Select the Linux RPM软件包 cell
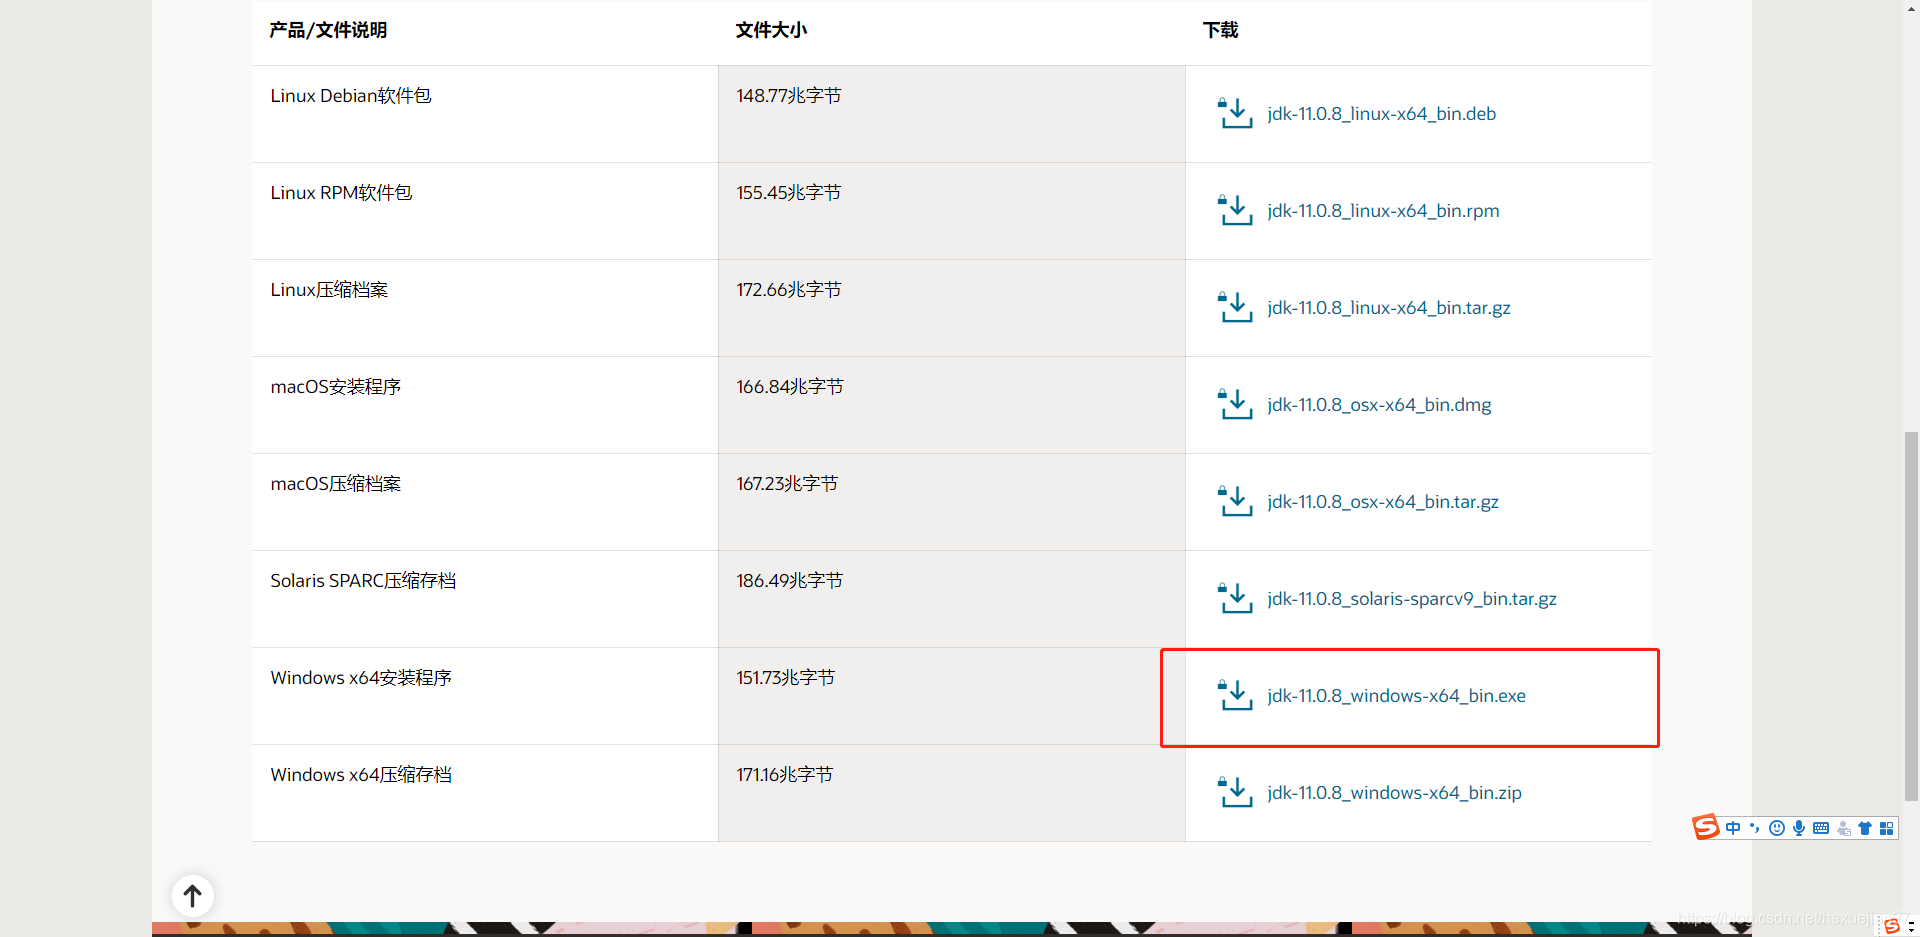Viewport: 1920px width, 937px height. tap(485, 211)
